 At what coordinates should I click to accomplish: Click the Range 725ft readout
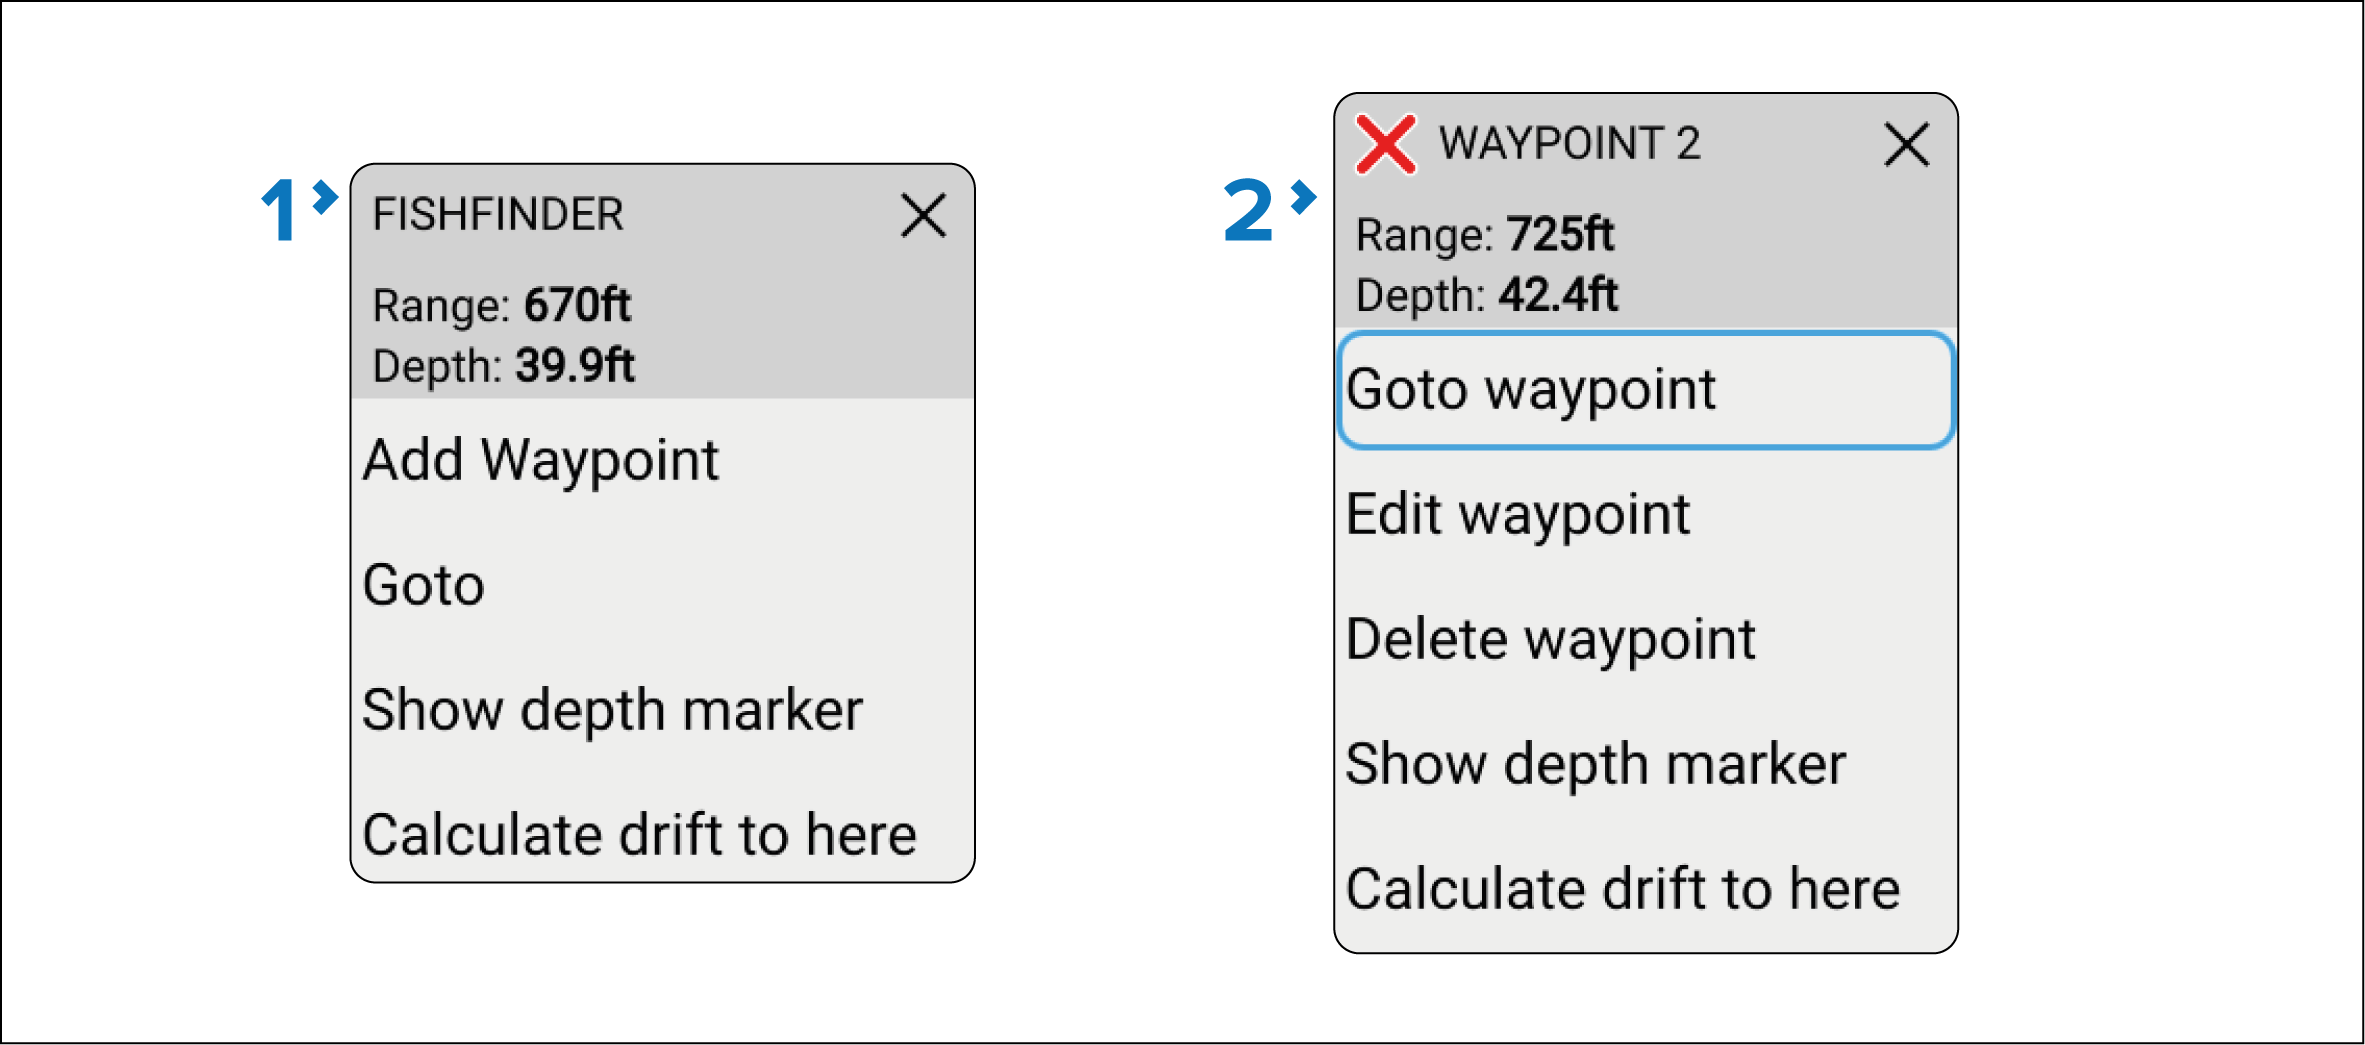[x=1484, y=236]
